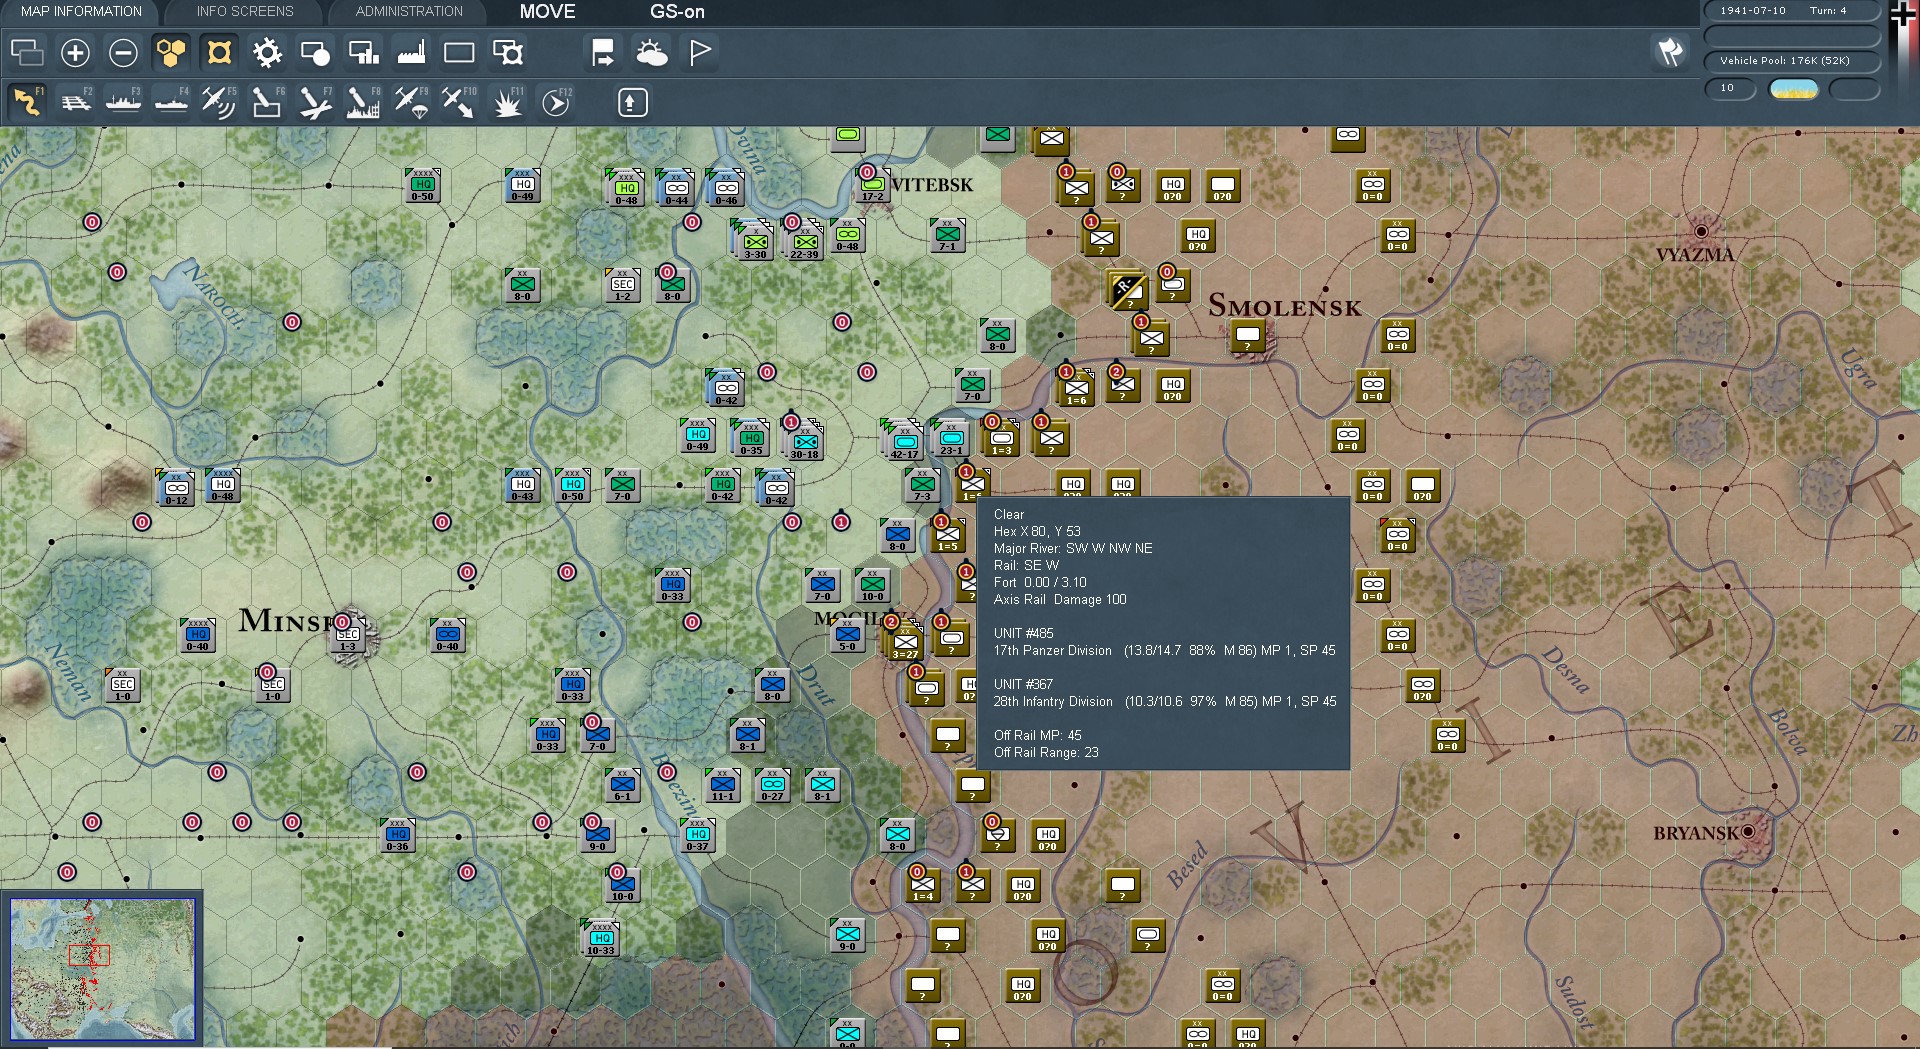Select the 22-39 unit stack
Viewport: 1920px width, 1049px height.
[x=805, y=242]
